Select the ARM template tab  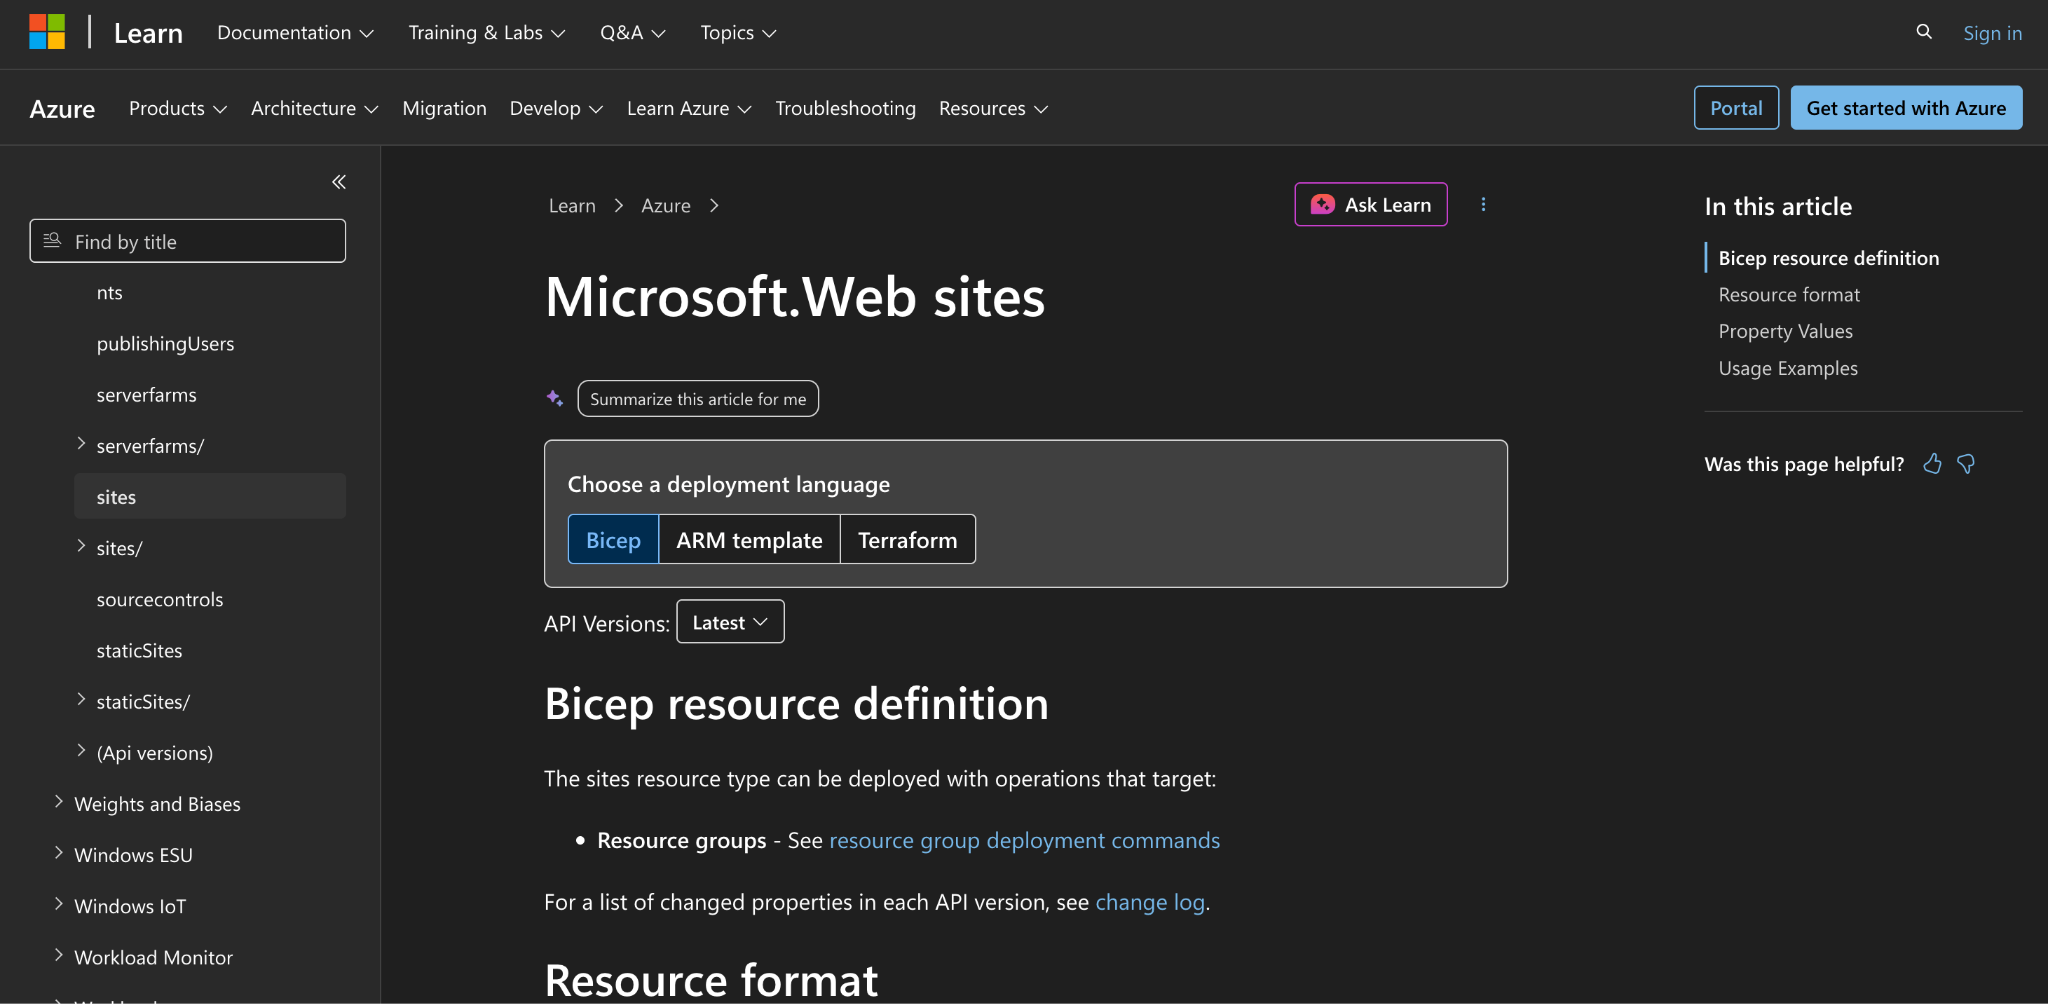[x=749, y=540]
